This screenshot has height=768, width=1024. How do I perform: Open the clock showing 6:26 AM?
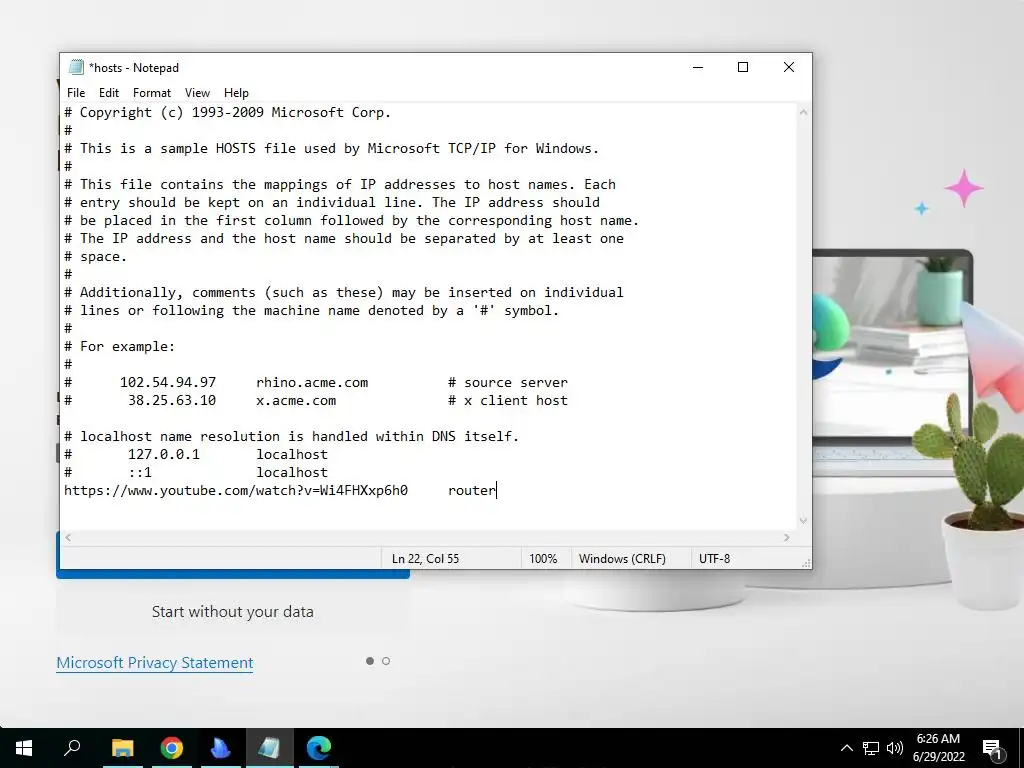click(x=938, y=748)
